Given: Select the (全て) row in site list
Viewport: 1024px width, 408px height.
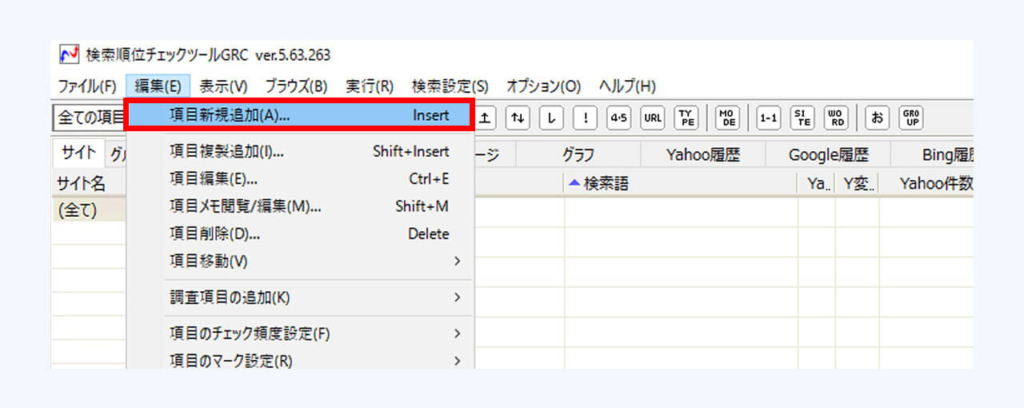Looking at the screenshot, I should tap(89, 212).
